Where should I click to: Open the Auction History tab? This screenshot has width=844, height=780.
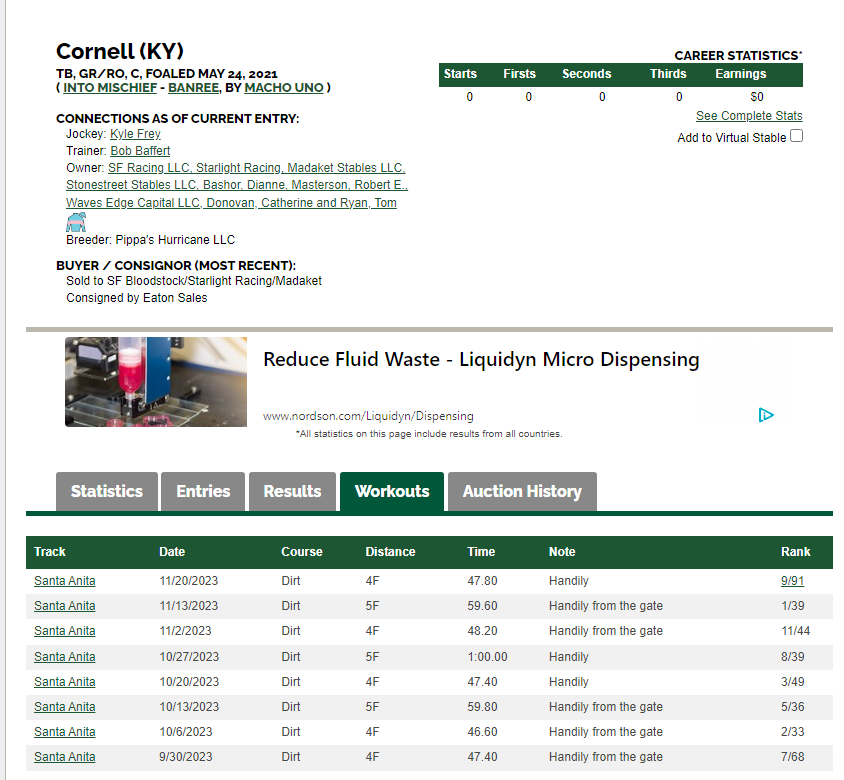click(x=522, y=491)
